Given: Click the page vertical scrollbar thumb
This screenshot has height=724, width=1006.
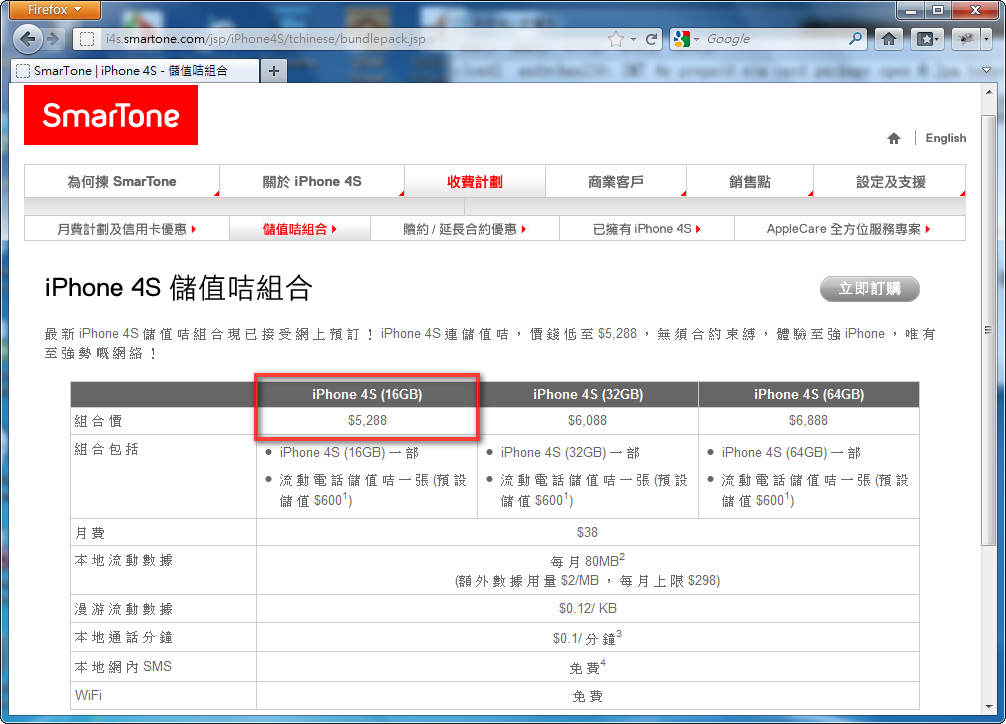Looking at the screenshot, I should coord(988,331).
